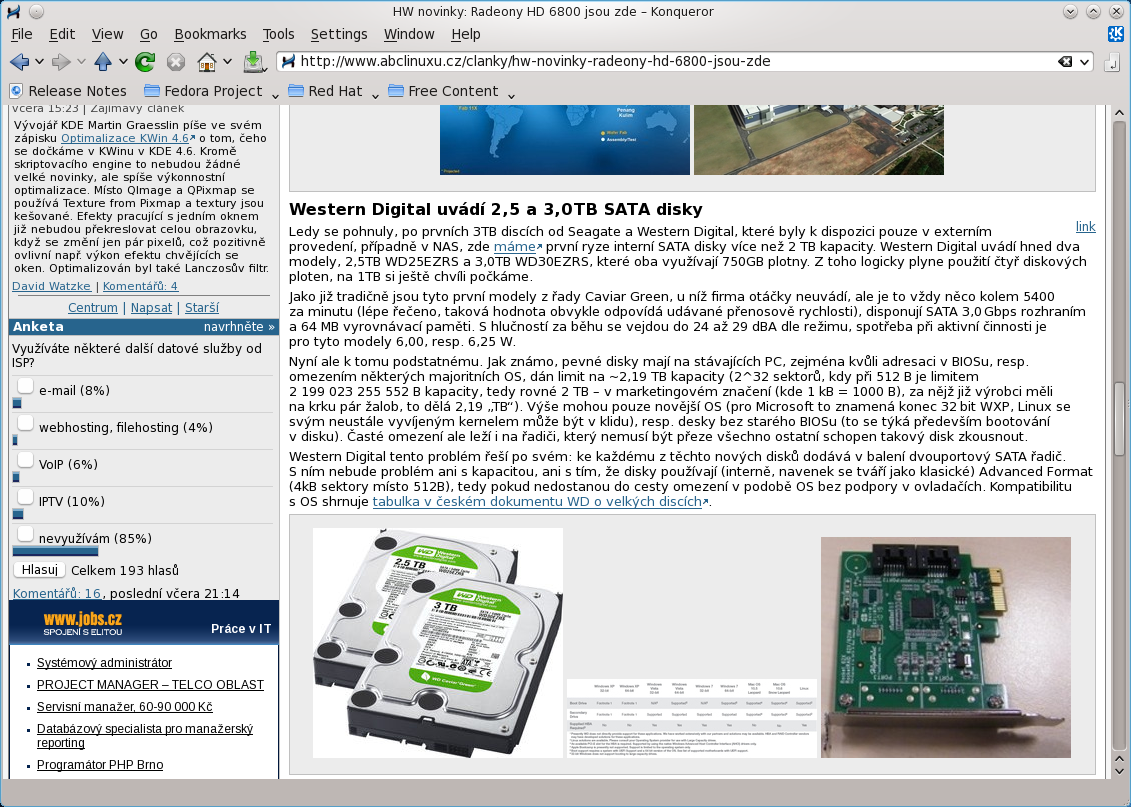Open the Tools menu
This screenshot has height=807, width=1131.
(x=278, y=34)
